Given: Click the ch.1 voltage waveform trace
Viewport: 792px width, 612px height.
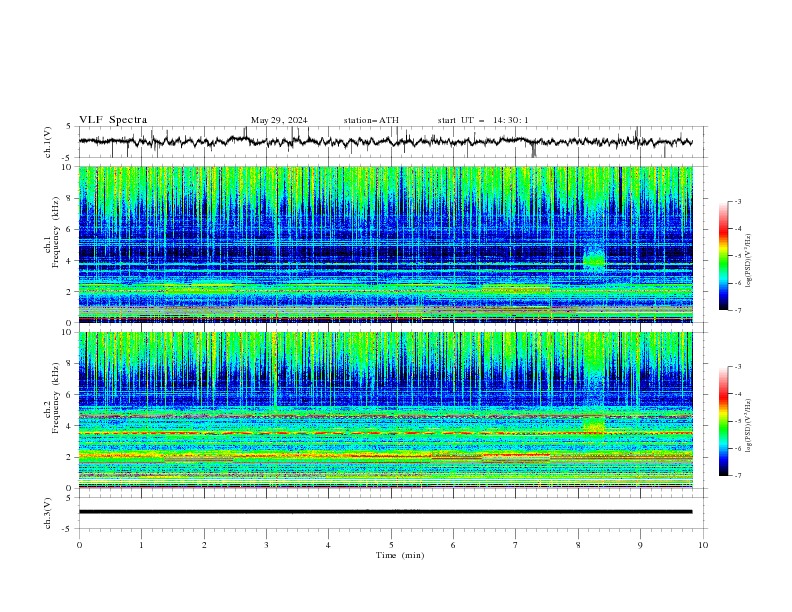Looking at the screenshot, I should point(386,142).
